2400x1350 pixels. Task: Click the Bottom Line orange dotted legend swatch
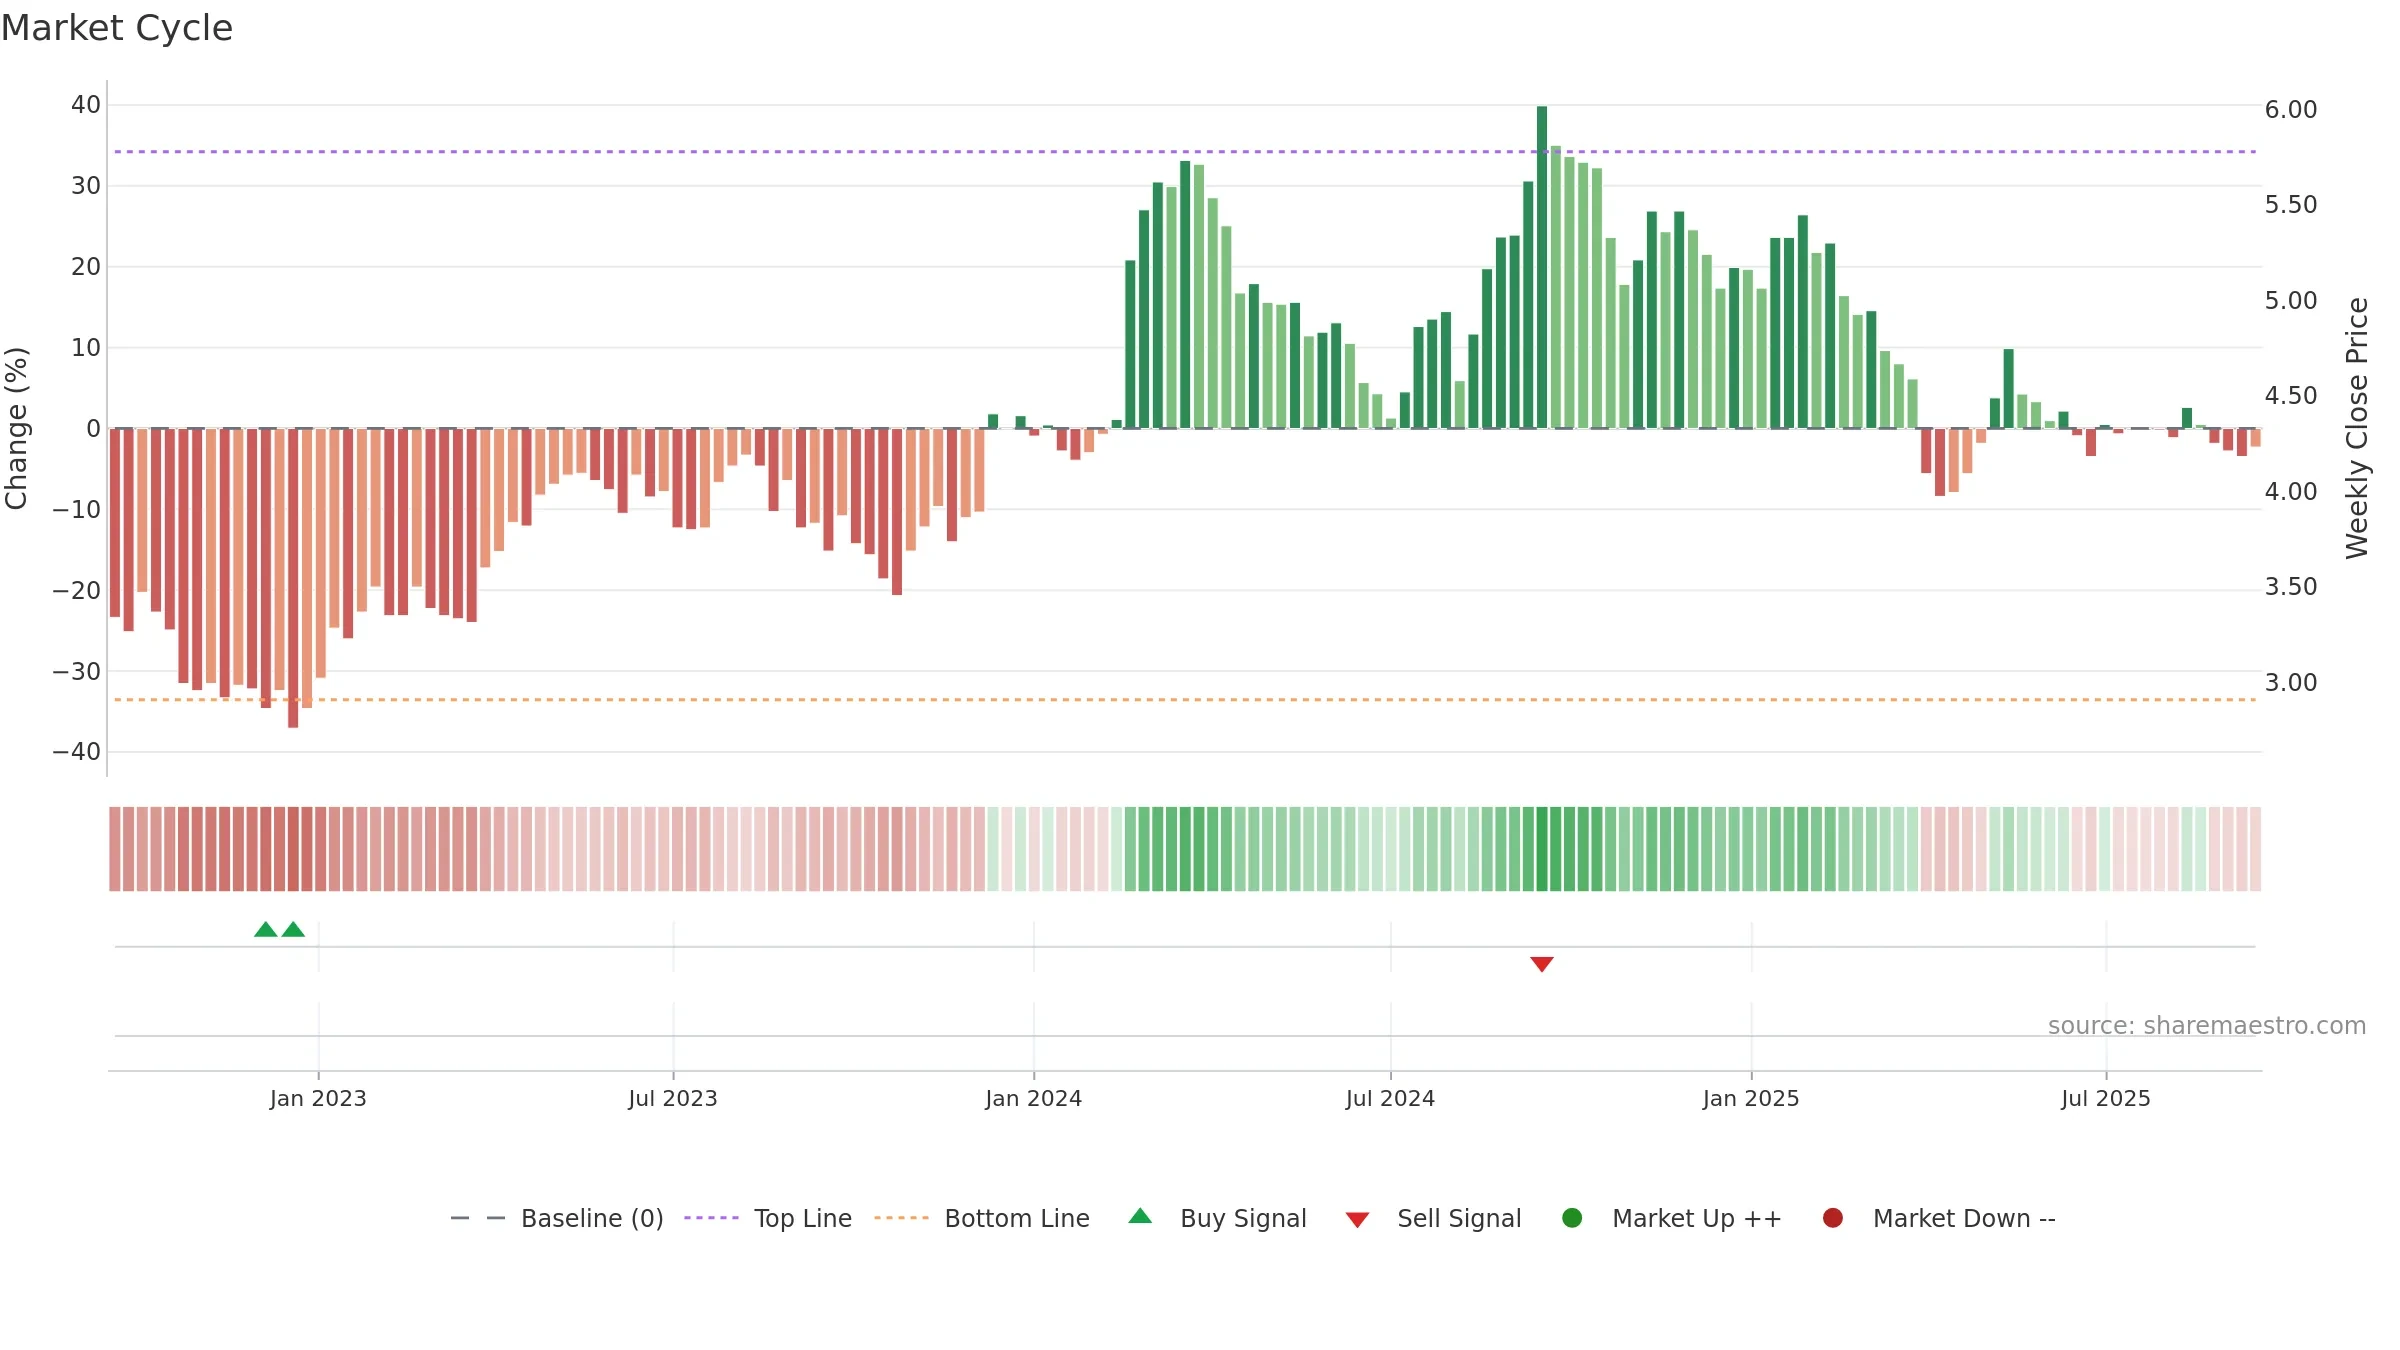pos(902,1218)
